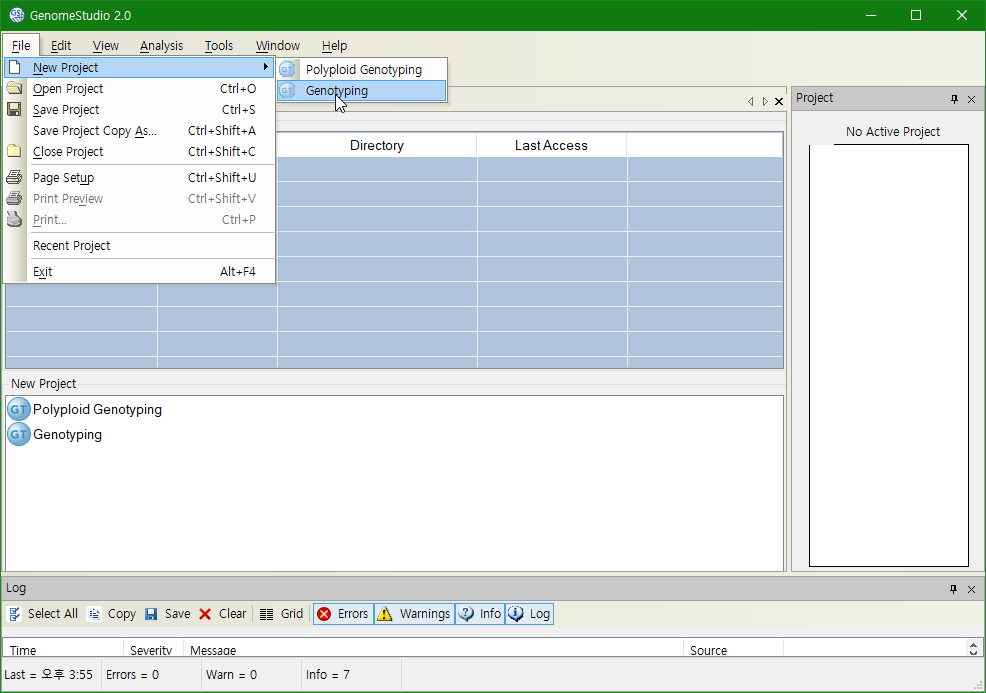Open the Tools menu
The image size is (986, 693).
(x=219, y=46)
